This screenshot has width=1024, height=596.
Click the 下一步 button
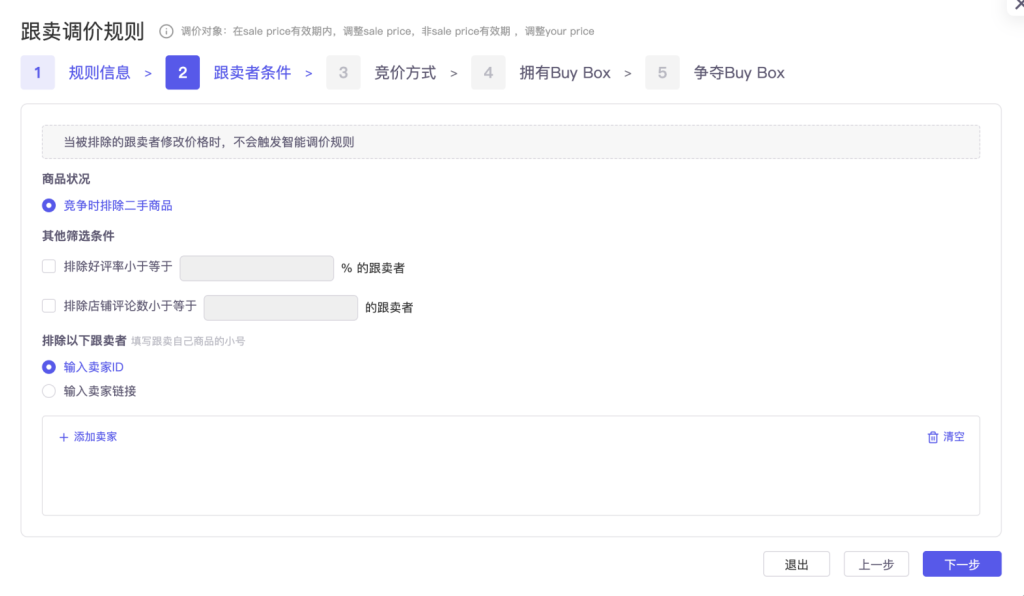coord(962,564)
